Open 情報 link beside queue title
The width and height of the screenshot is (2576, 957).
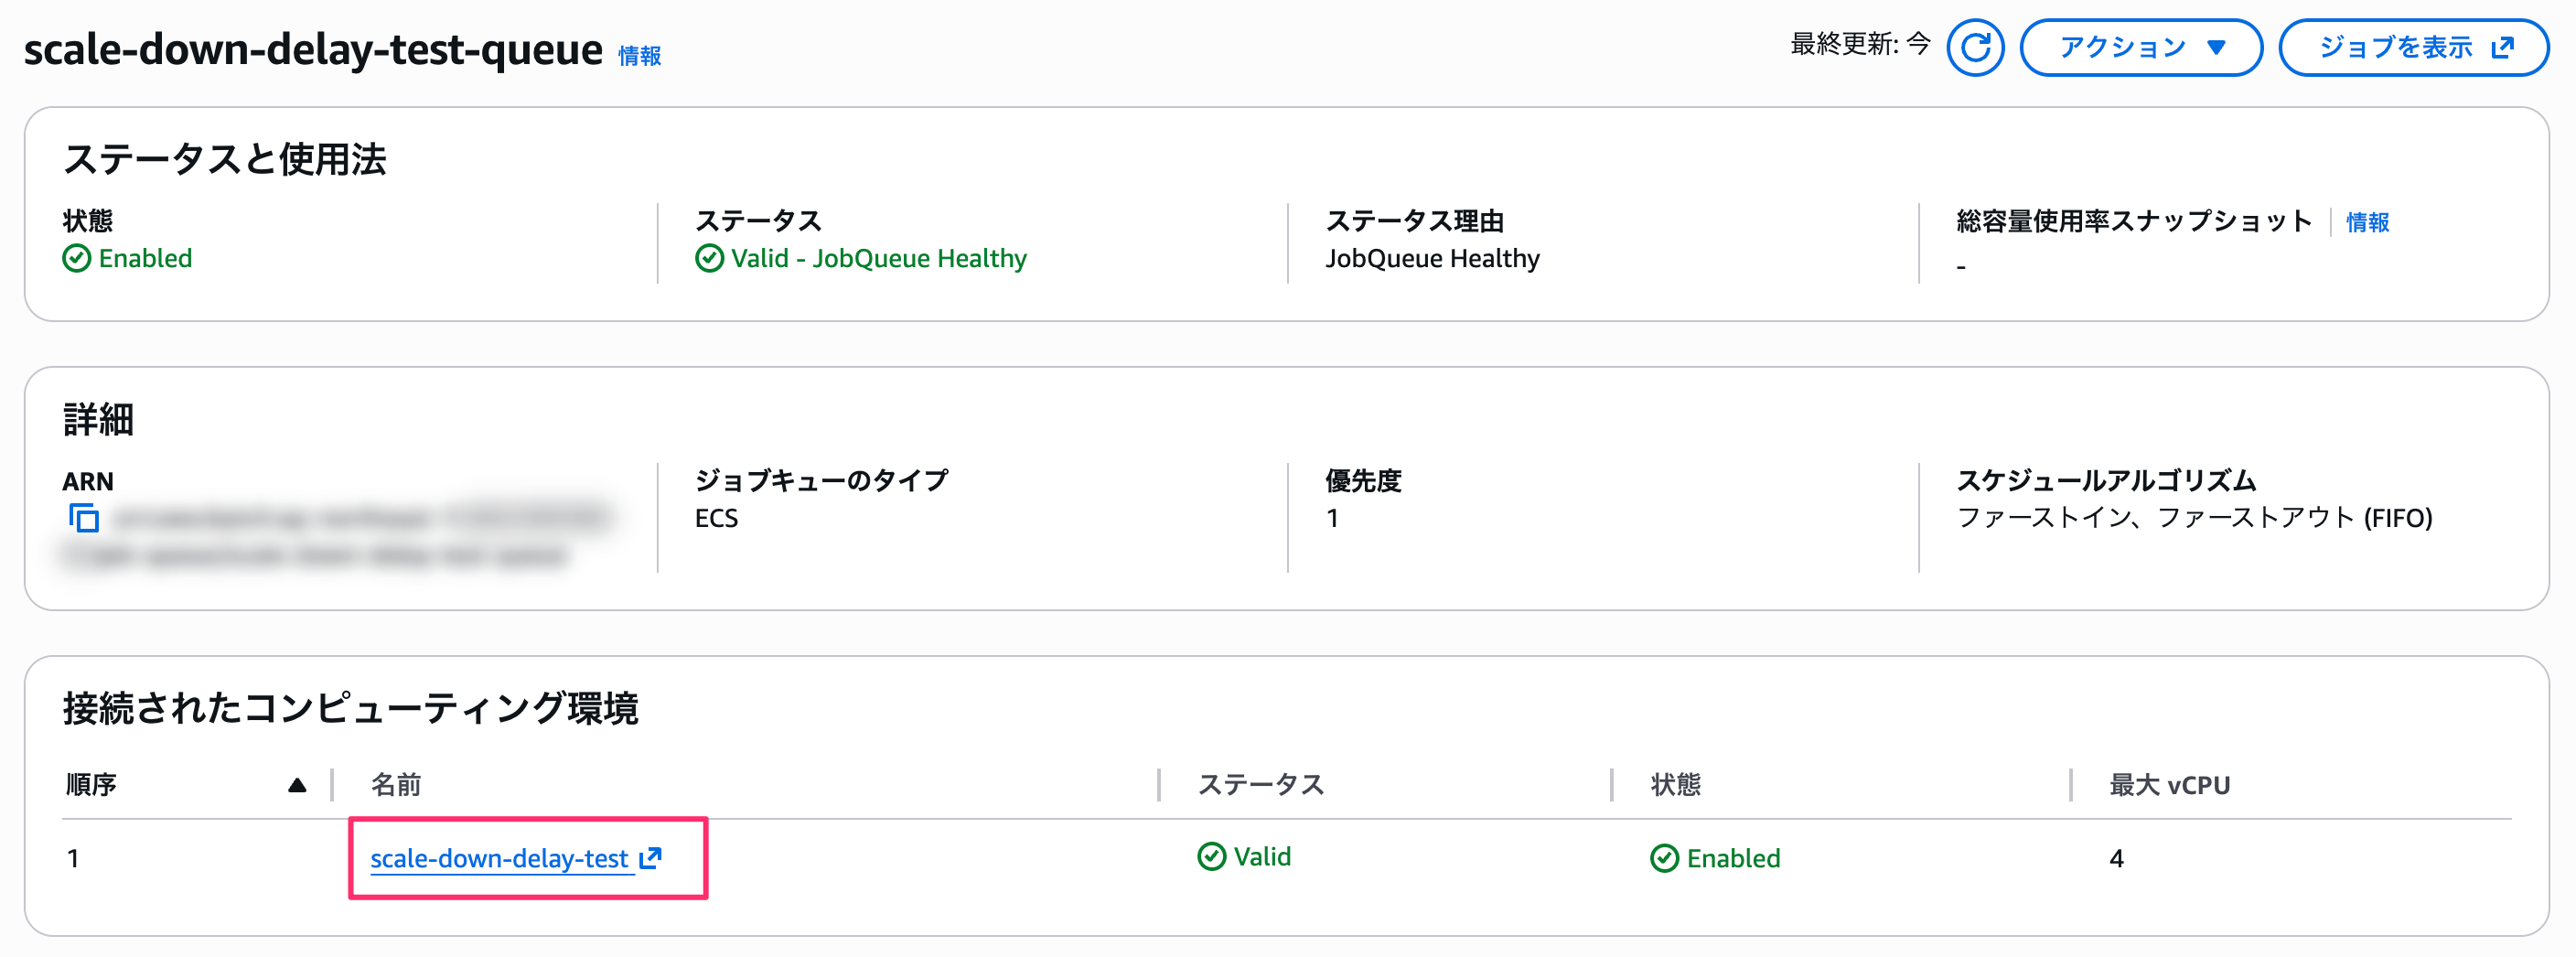[641, 56]
